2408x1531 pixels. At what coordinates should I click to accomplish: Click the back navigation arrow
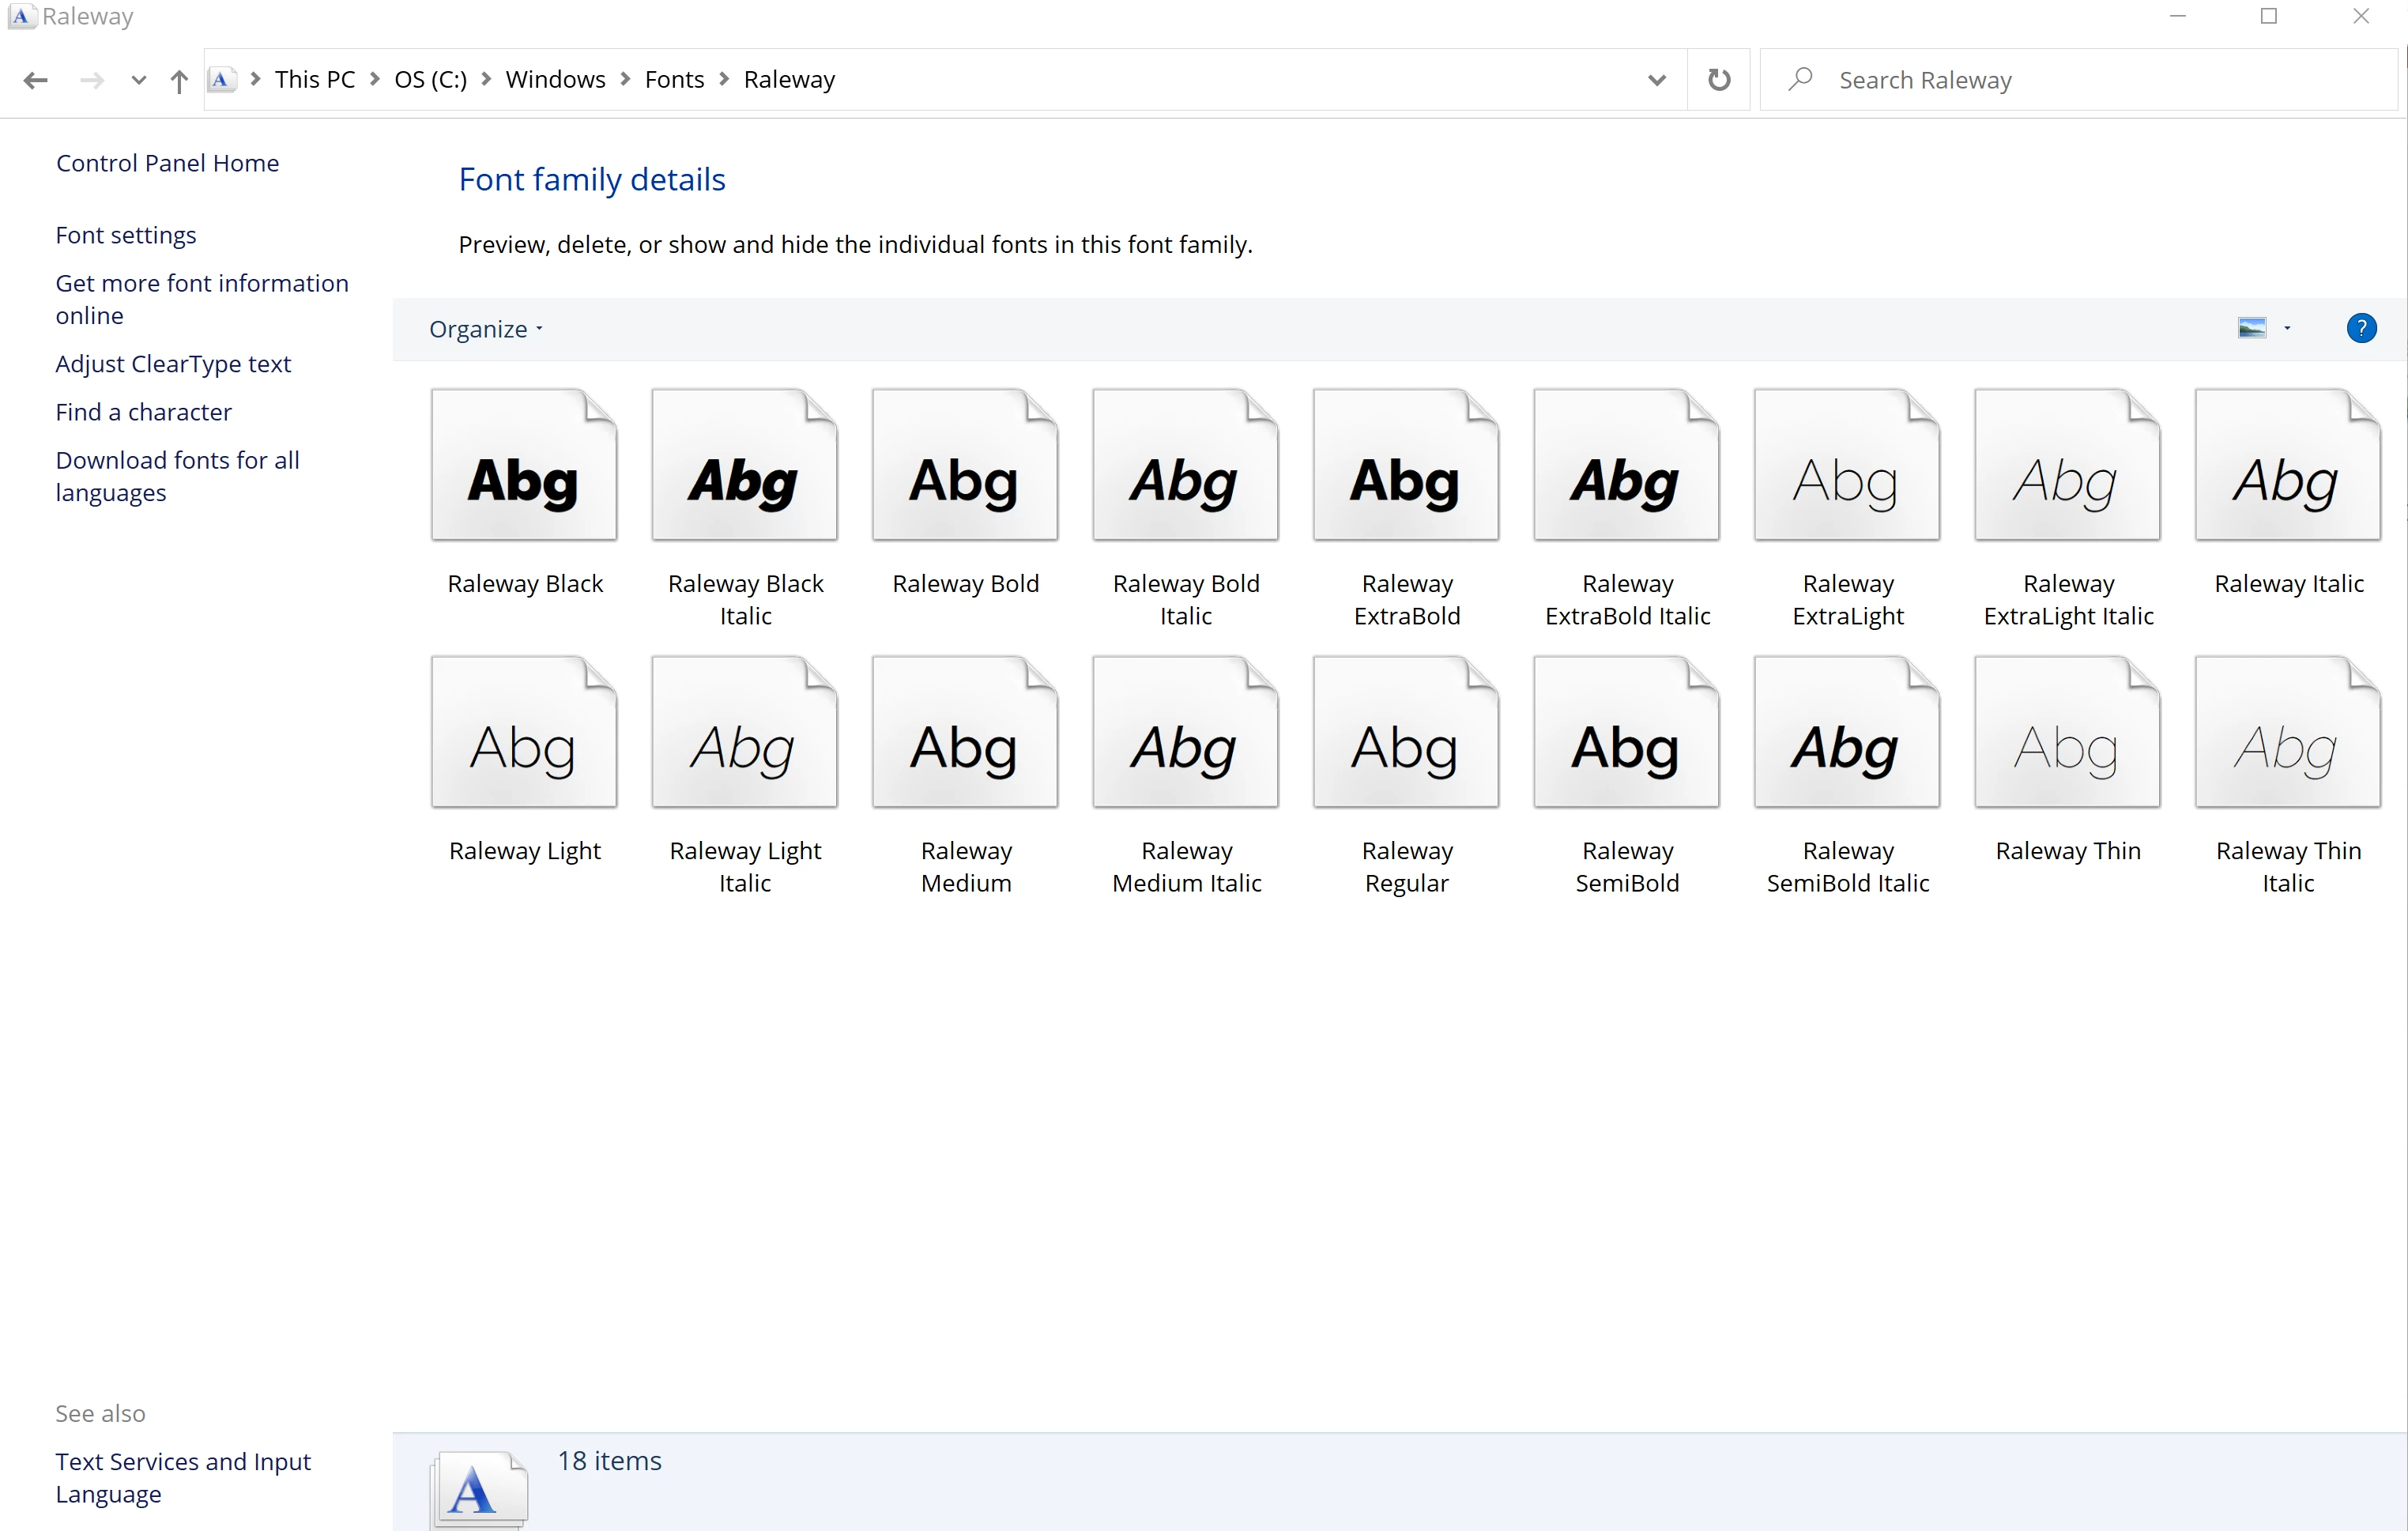point(36,80)
